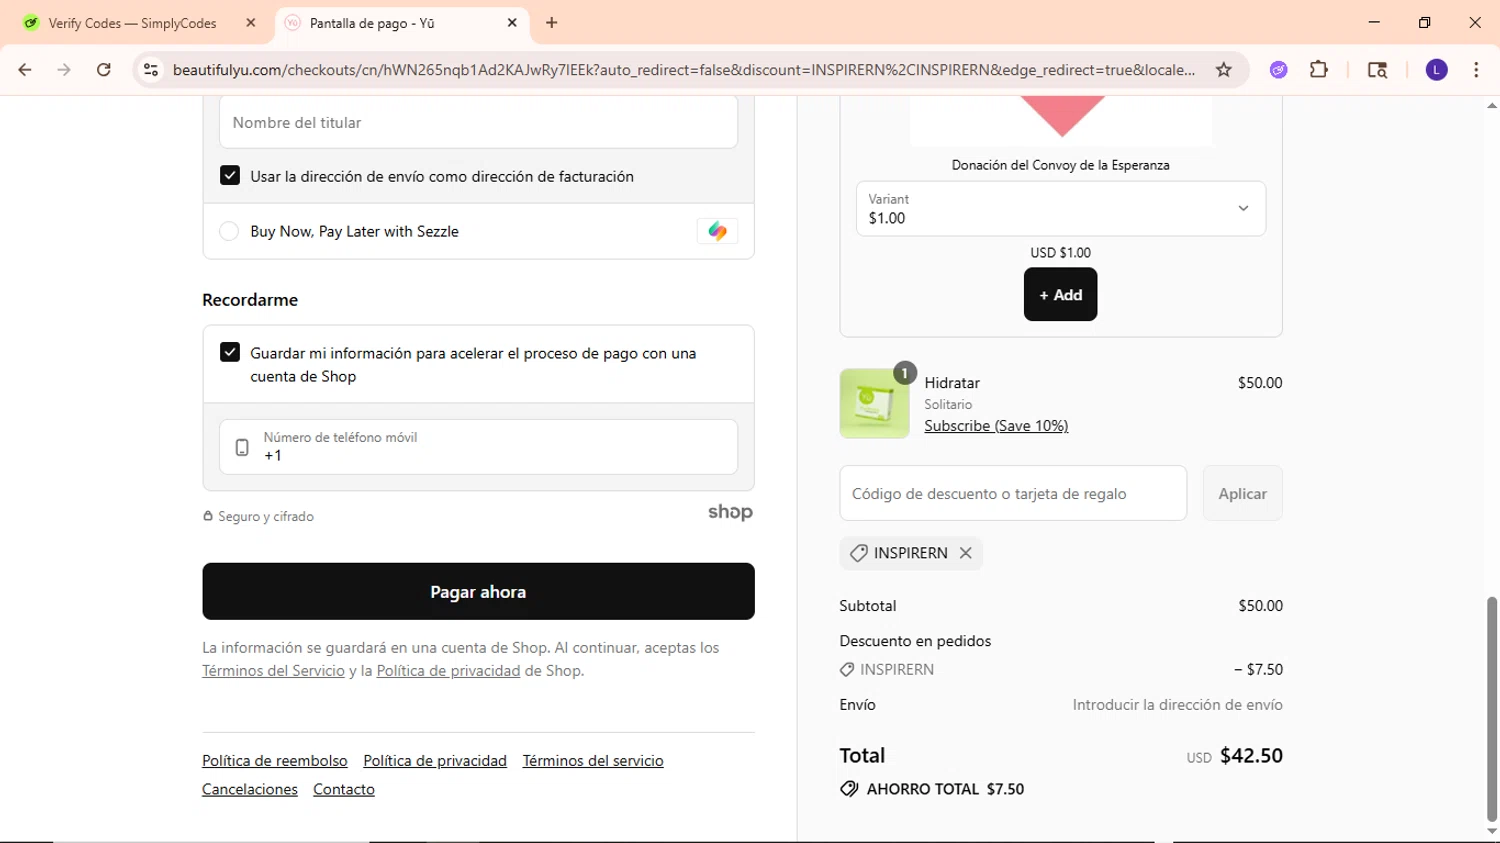Switch to Pantalla de pago tab
This screenshot has width=1500, height=843.
pyautogui.click(x=372, y=23)
